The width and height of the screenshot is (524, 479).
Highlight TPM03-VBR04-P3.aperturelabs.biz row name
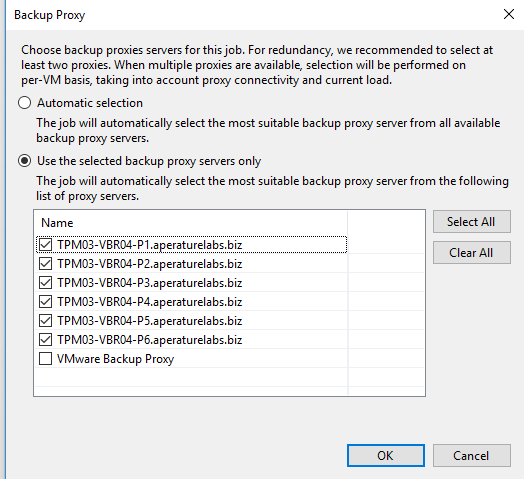150,283
